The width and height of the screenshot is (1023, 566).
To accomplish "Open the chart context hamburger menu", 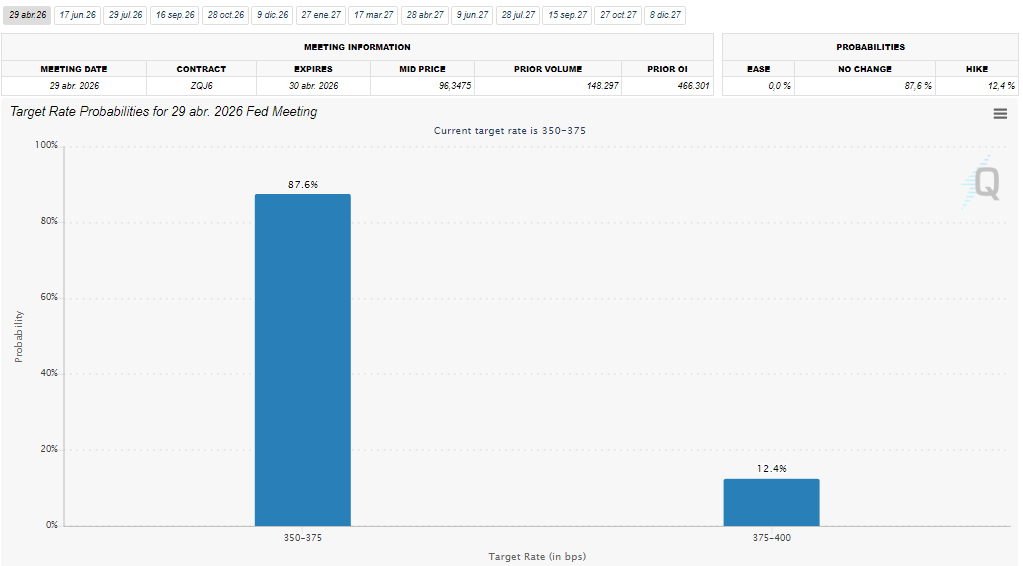I will tap(999, 114).
